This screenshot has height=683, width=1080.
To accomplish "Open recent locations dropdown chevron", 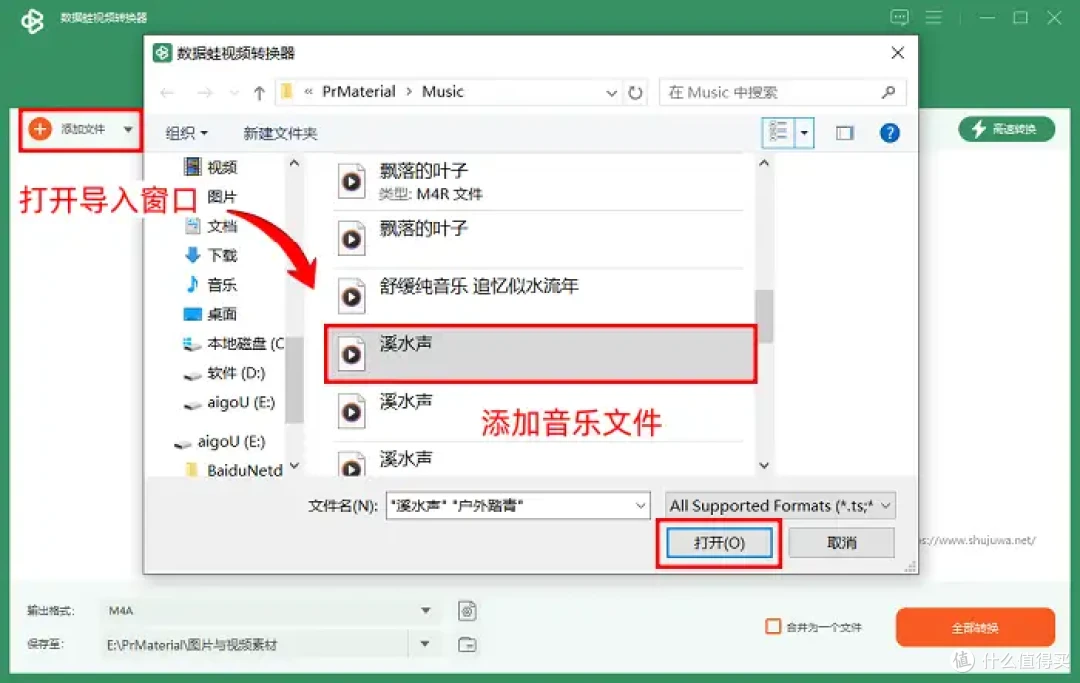I will tap(234, 93).
